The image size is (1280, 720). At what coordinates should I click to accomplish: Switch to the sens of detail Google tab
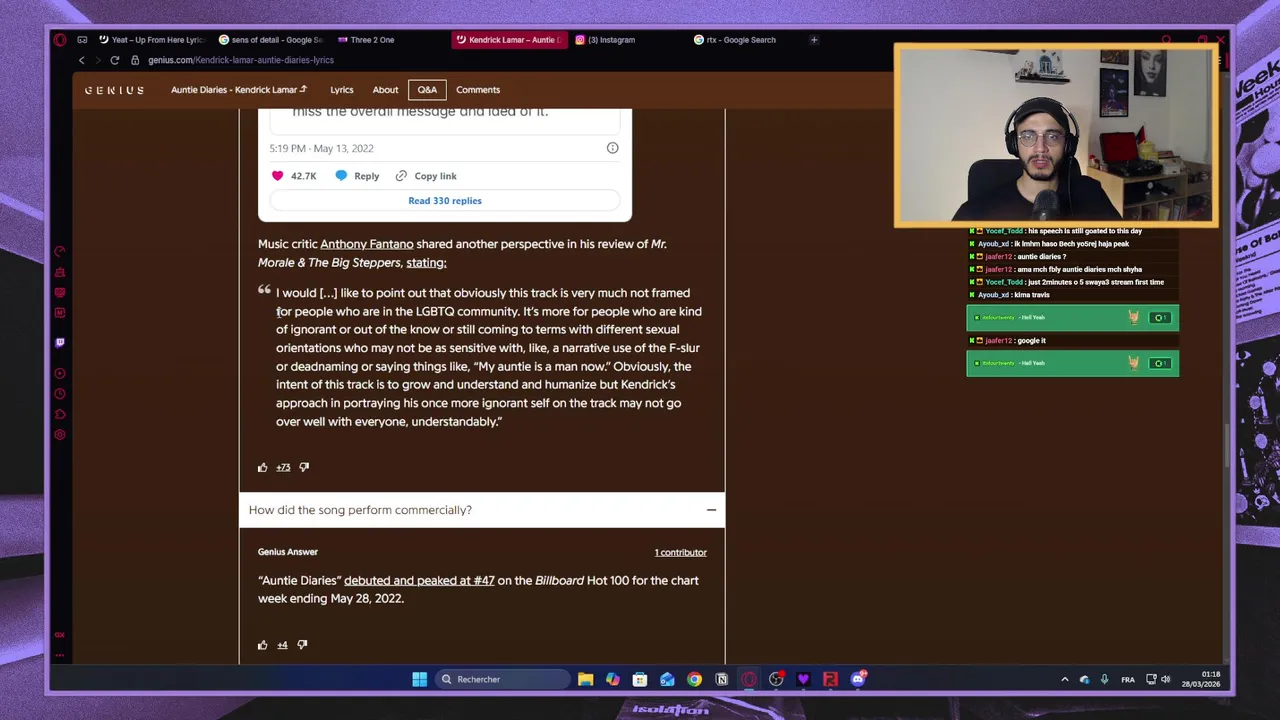[270, 40]
